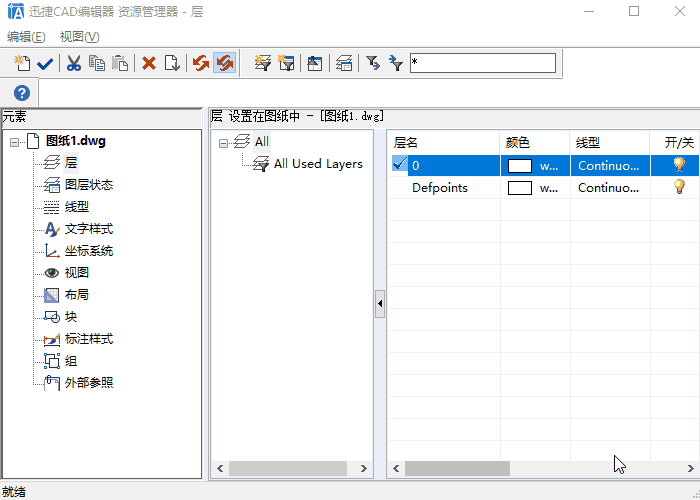Select All Used Layers filter
The width and height of the screenshot is (700, 500).
317,163
